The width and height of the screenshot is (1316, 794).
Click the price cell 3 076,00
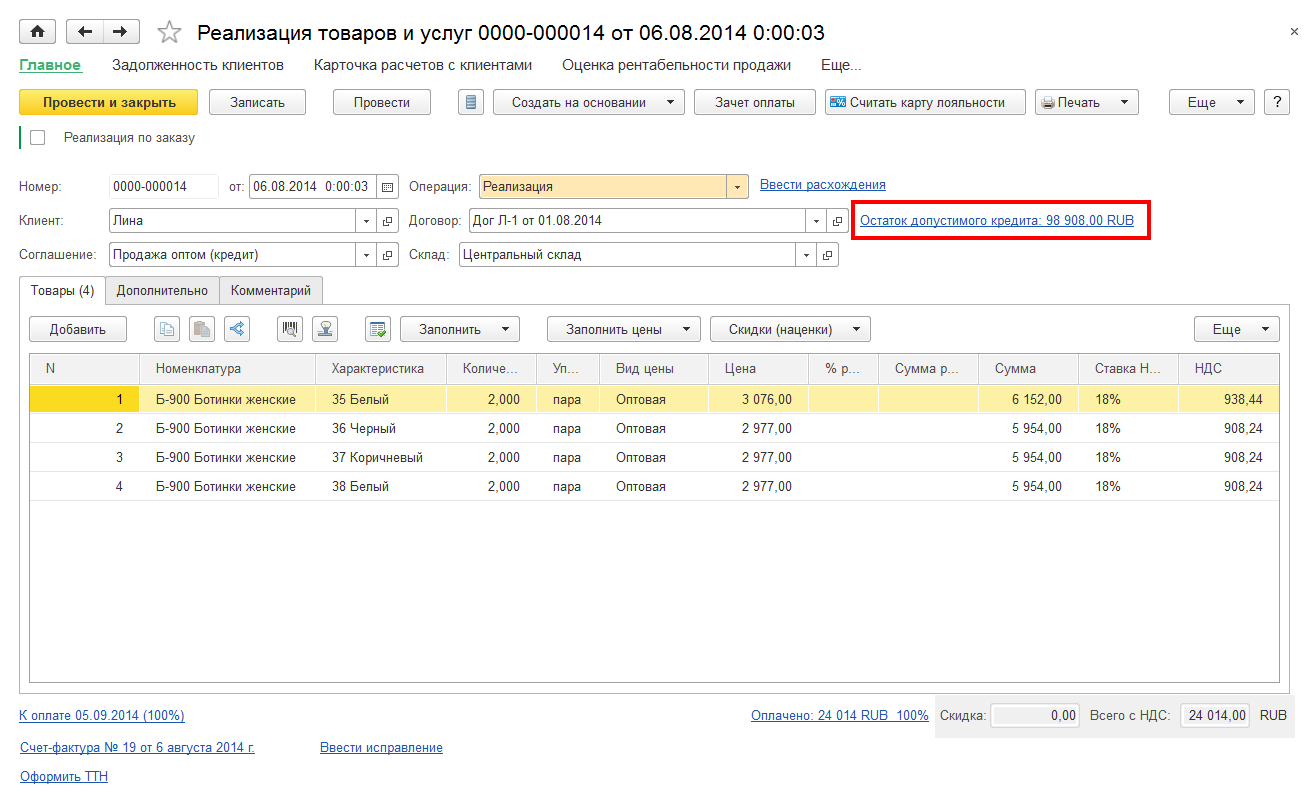[758, 399]
